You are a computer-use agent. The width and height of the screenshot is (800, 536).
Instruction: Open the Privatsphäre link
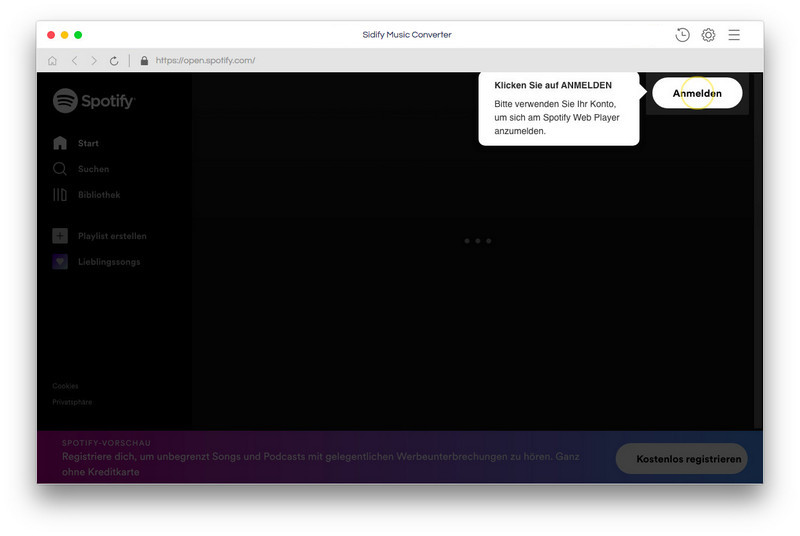tap(72, 402)
